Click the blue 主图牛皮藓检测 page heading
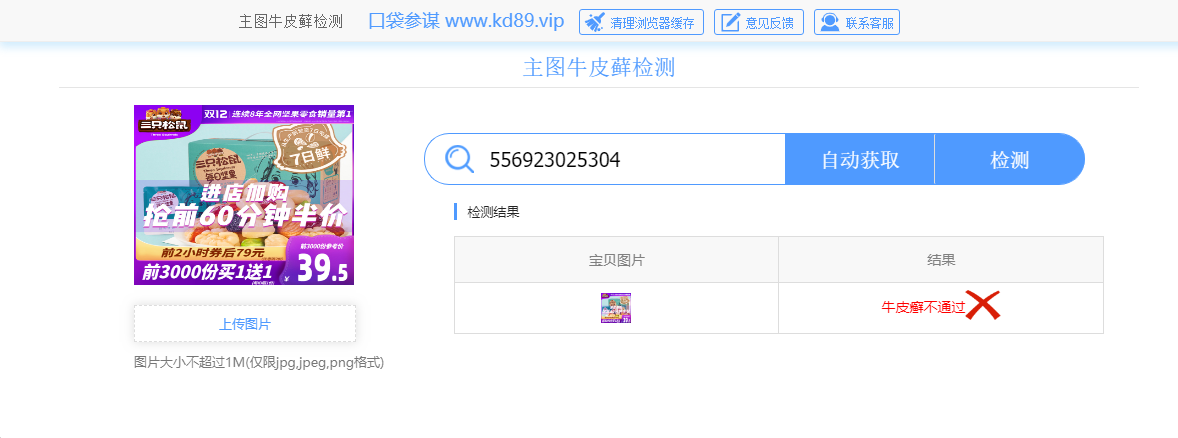The image size is (1178, 438). click(599, 68)
